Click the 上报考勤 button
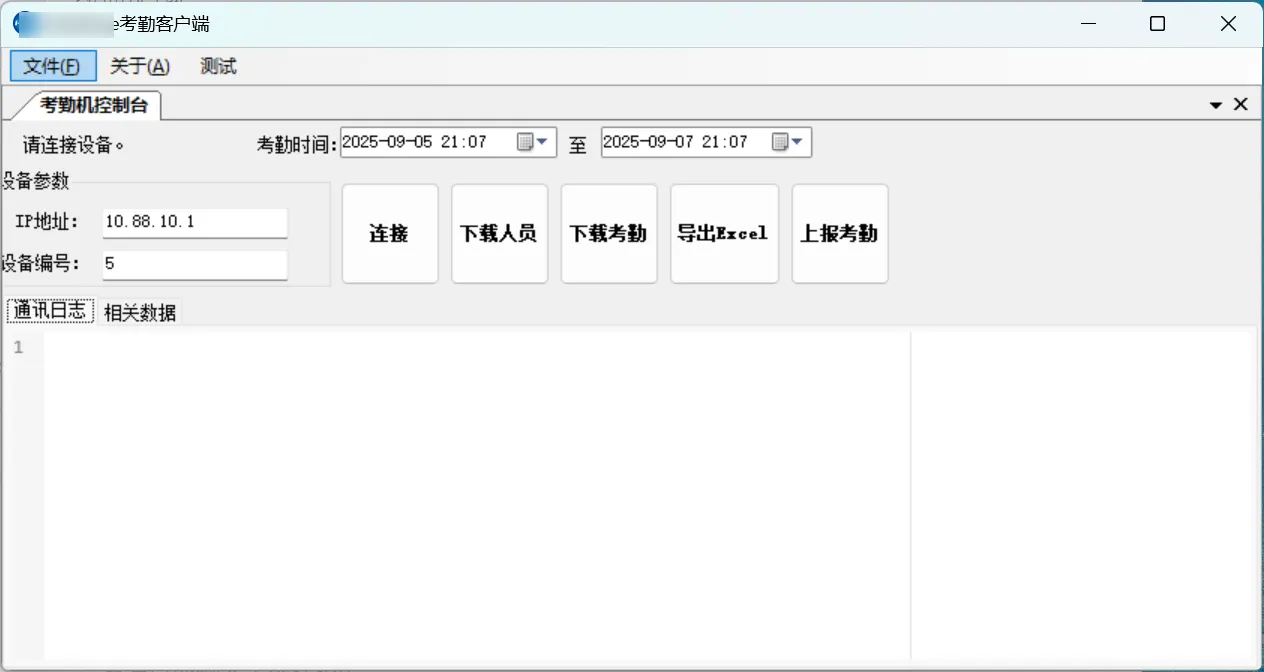 [x=840, y=234]
